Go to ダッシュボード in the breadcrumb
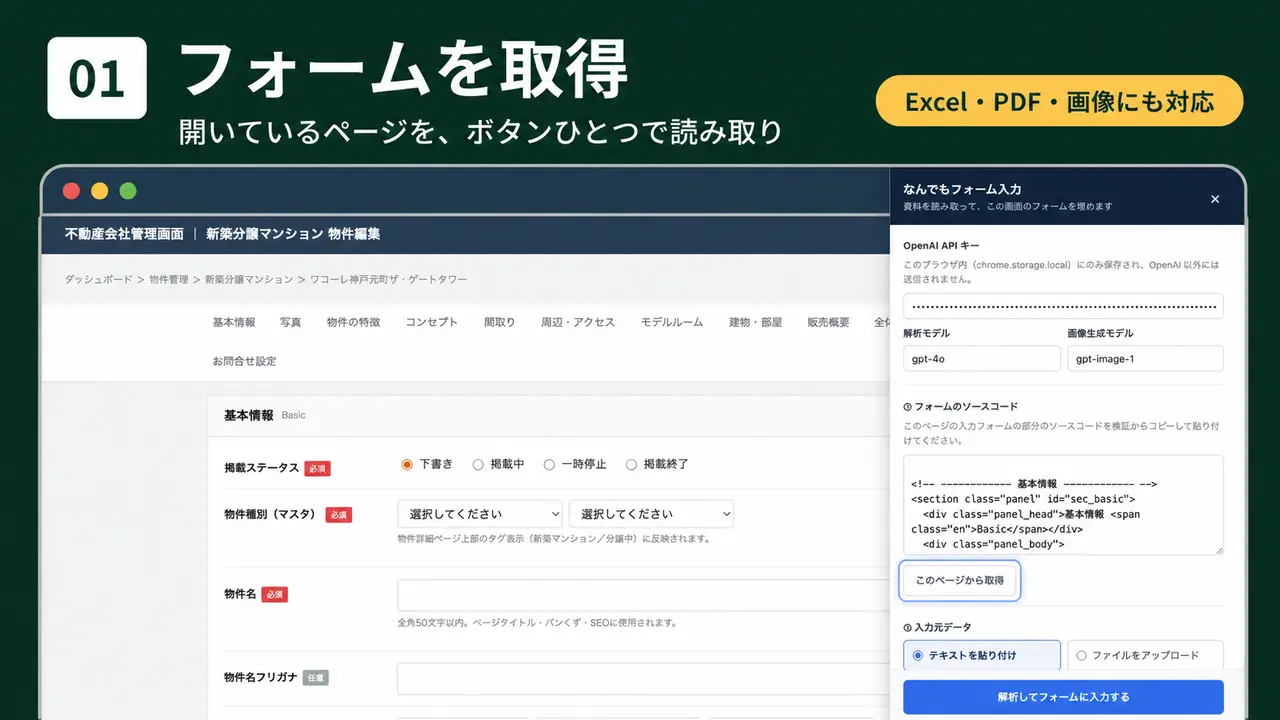This screenshot has height=720, width=1280. [98, 280]
